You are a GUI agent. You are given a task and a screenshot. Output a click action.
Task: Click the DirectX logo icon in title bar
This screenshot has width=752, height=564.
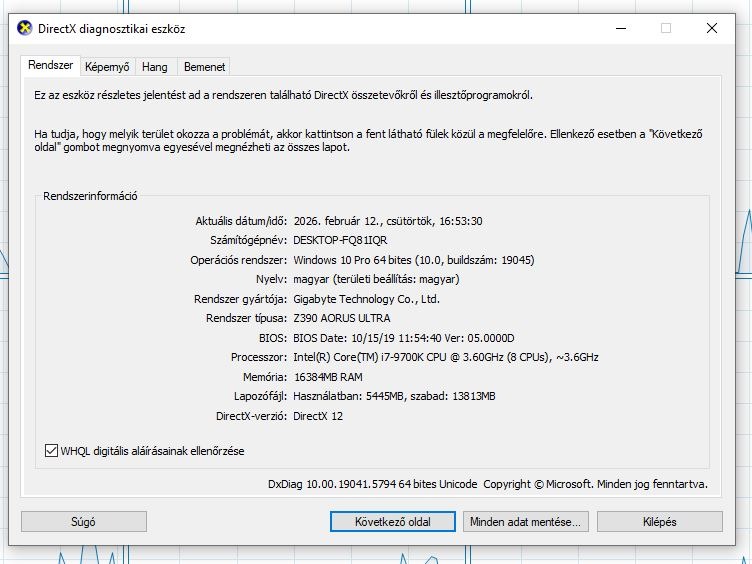[x=24, y=28]
